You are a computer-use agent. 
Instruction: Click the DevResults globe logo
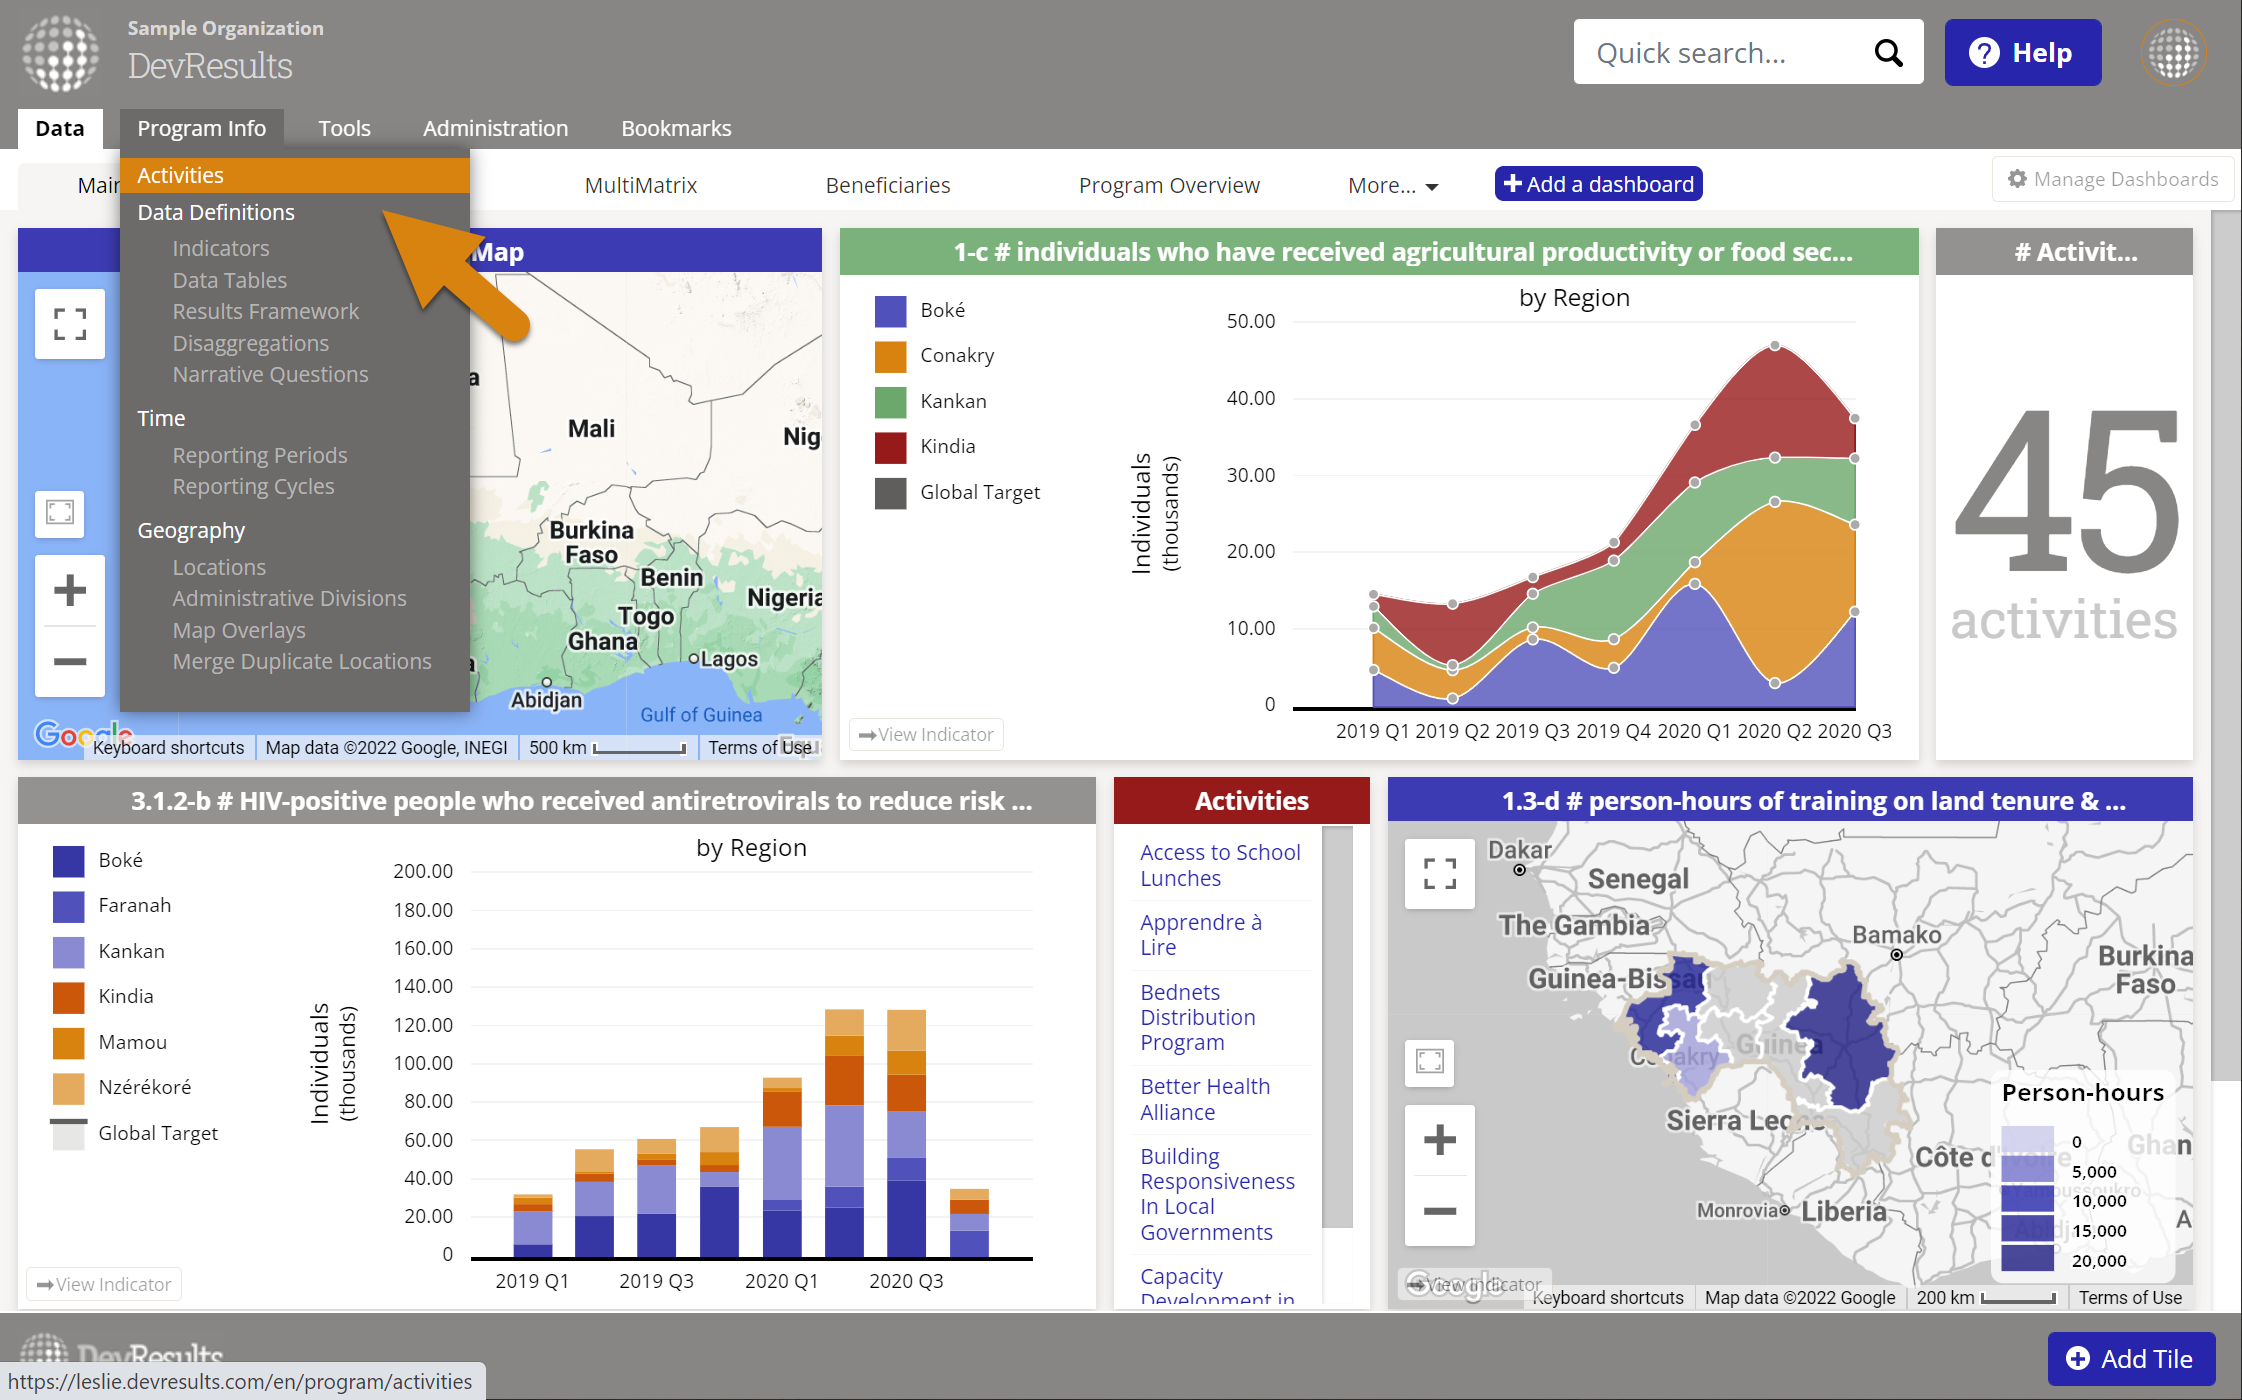tap(60, 53)
